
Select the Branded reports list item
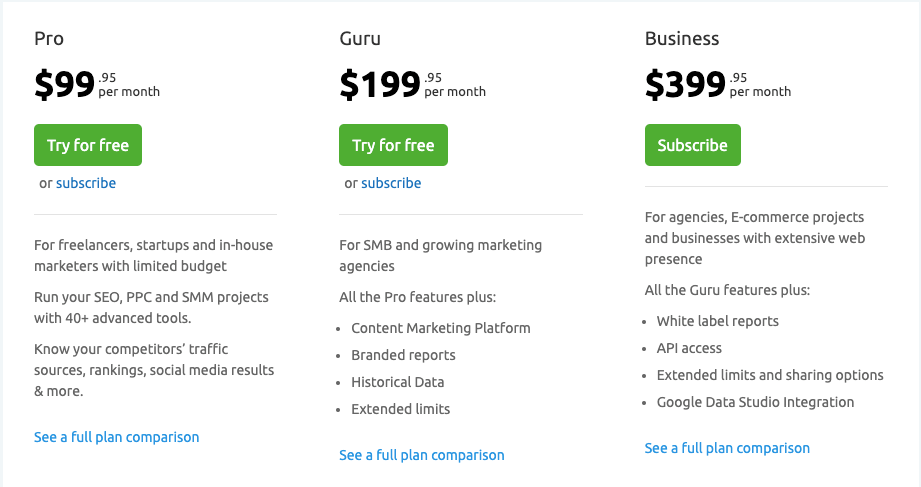(x=403, y=355)
